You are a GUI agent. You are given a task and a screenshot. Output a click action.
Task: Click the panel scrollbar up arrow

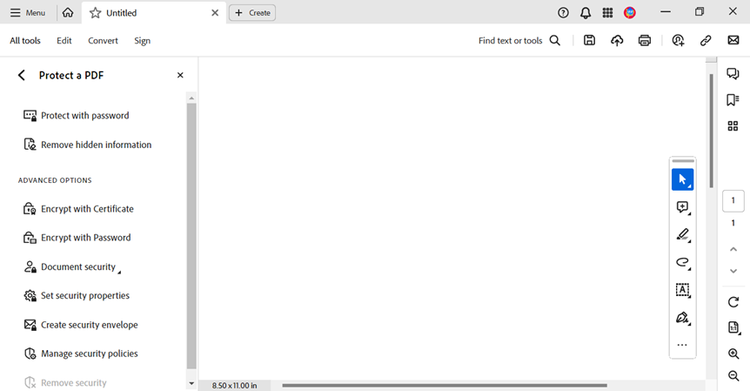point(191,98)
